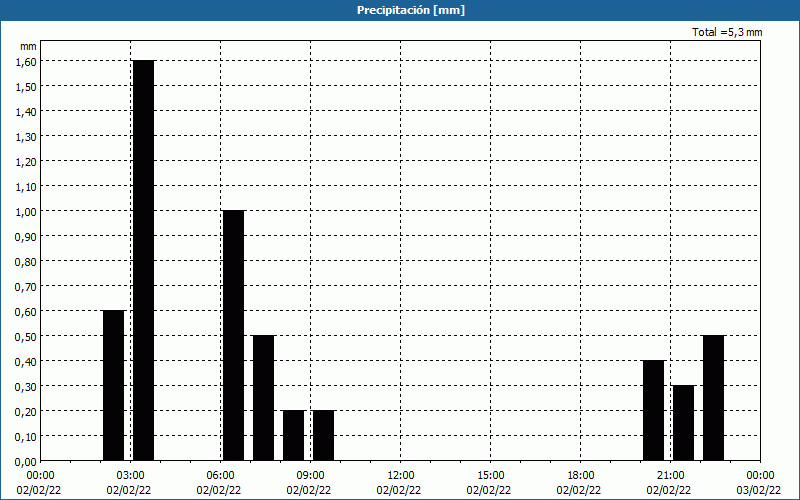Select the 'Total =5,3 mm' label
This screenshot has width=800, height=500.
pyautogui.click(x=727, y=32)
